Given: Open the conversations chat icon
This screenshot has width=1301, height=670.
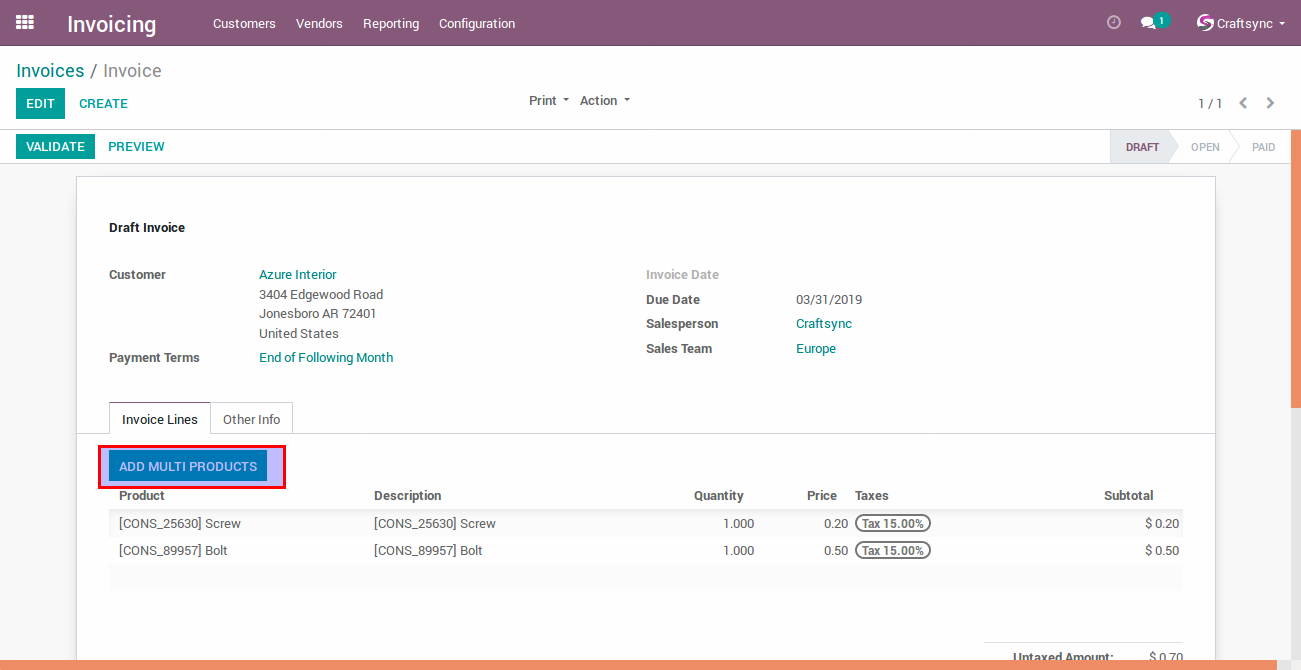Looking at the screenshot, I should 1148,23.
